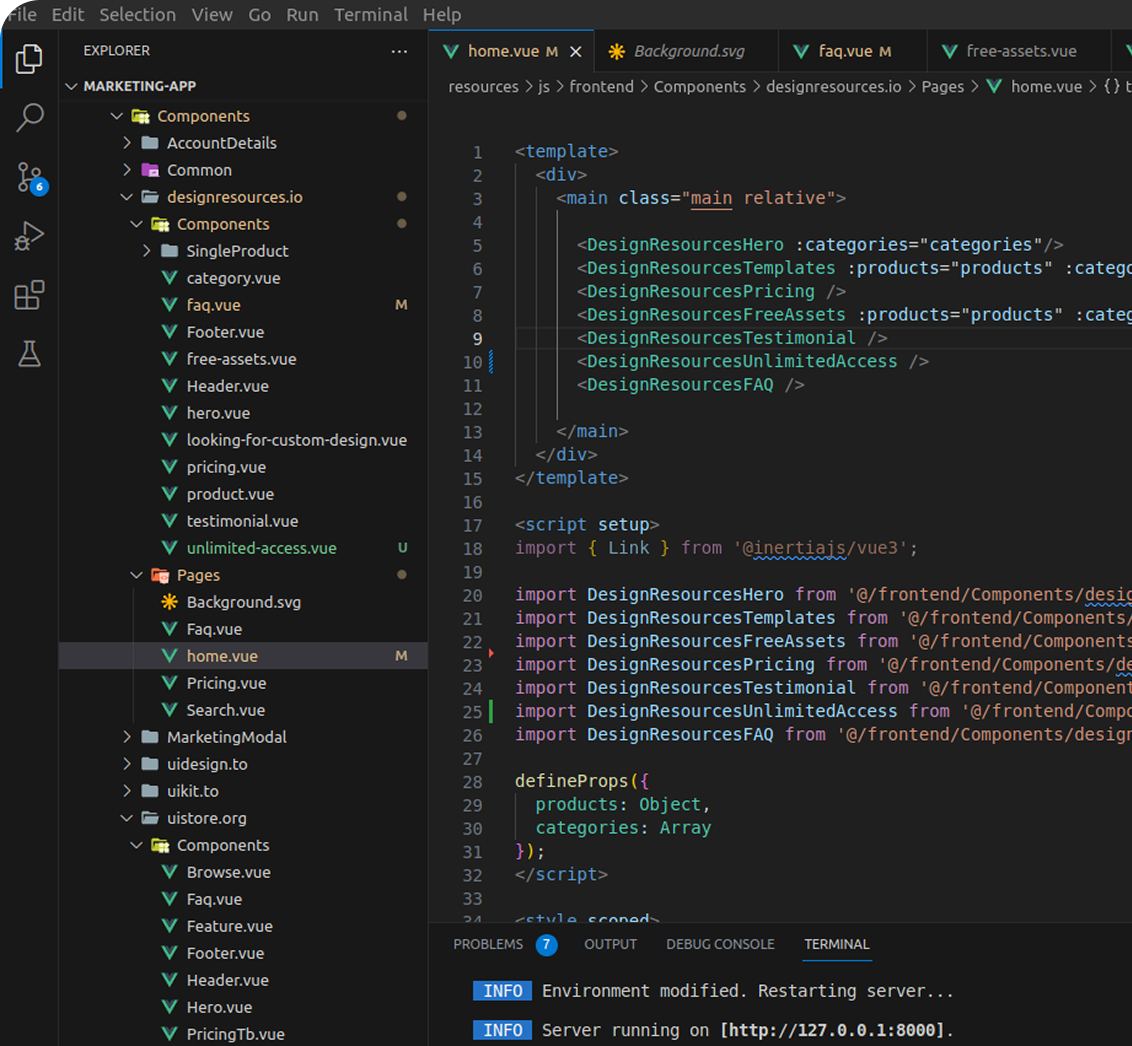
Task: Switch to the PROBLEMS panel tab
Action: tap(488, 944)
